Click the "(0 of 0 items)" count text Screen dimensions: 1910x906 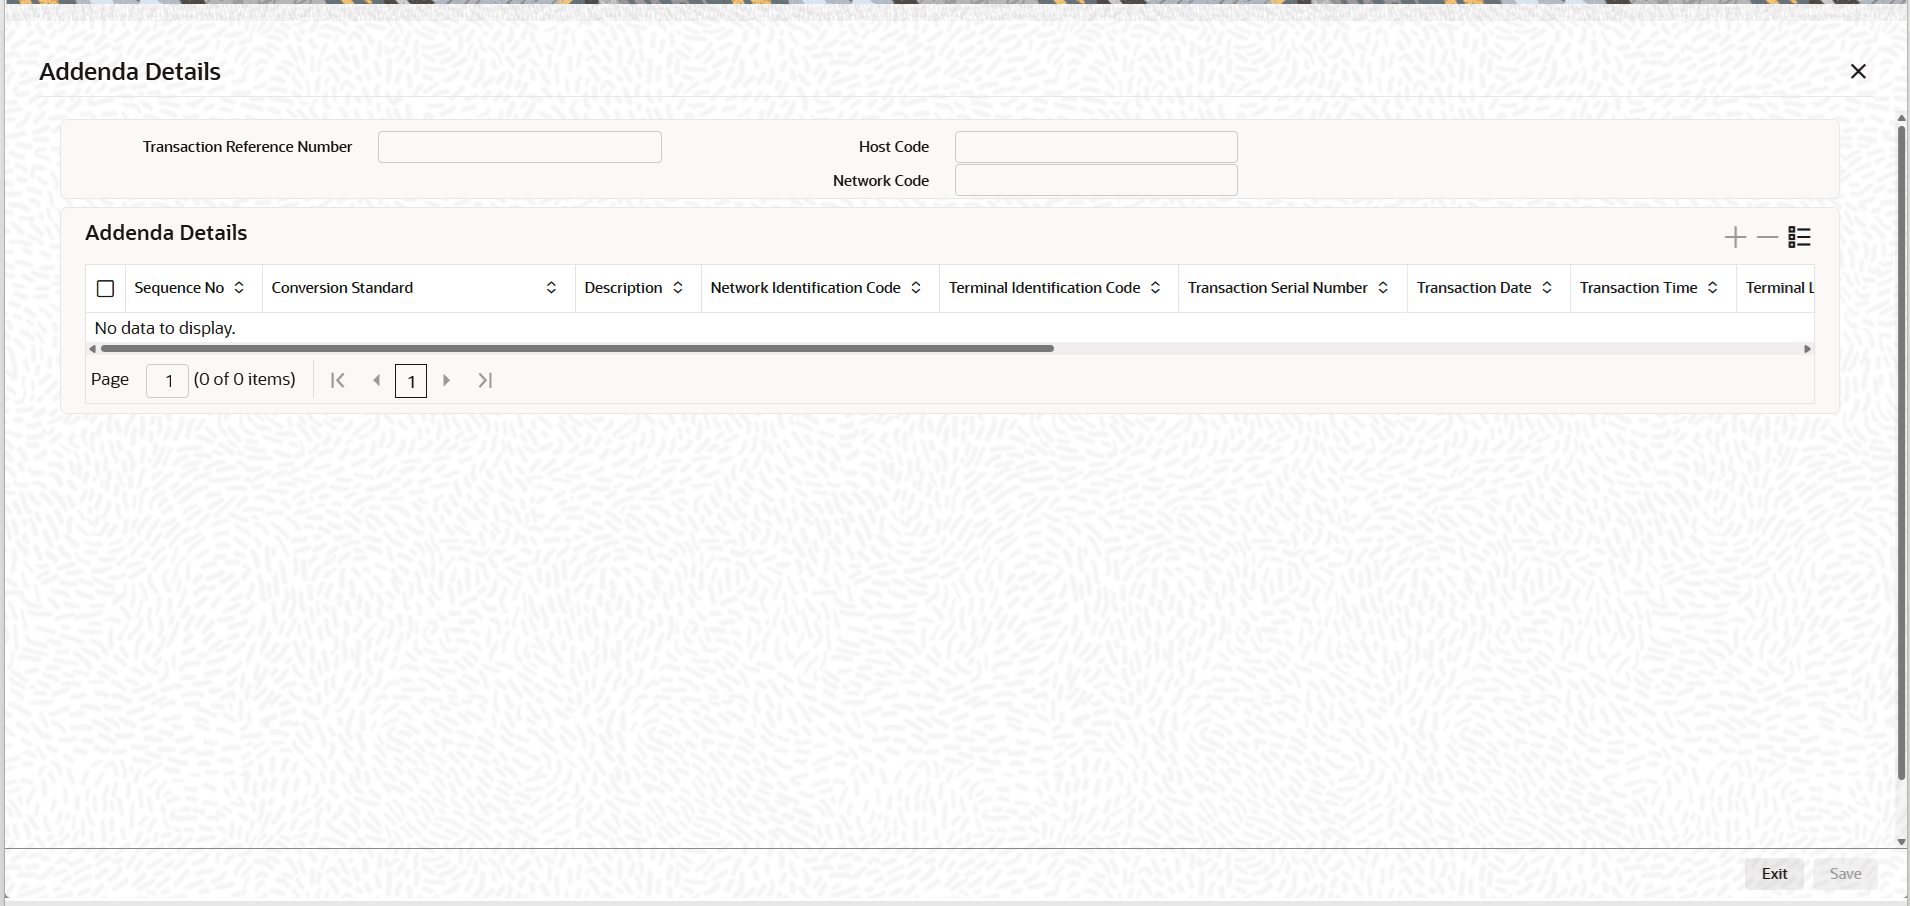pos(245,380)
